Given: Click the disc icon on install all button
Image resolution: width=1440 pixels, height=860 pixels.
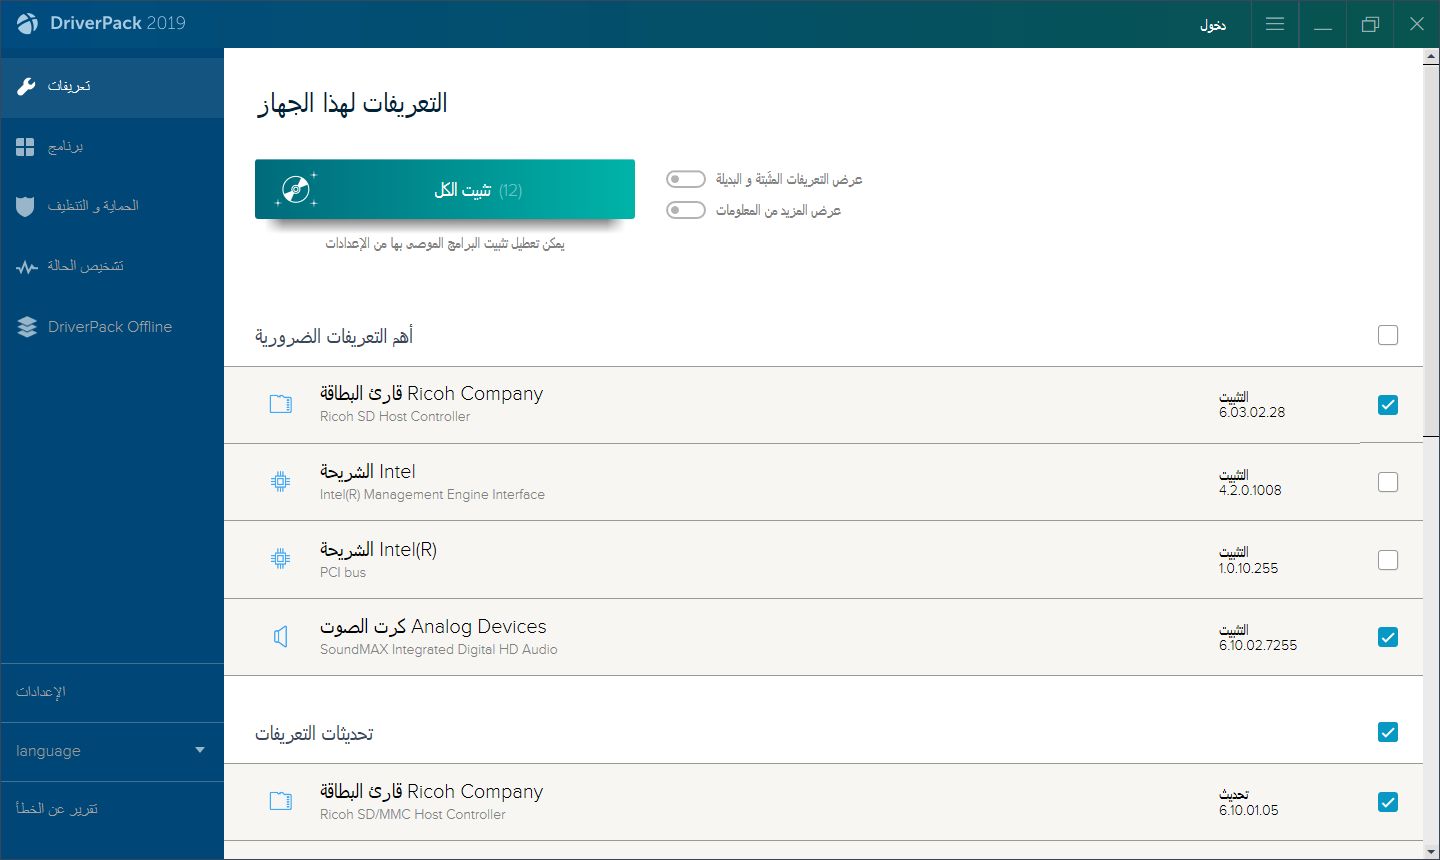Looking at the screenshot, I should [295, 189].
